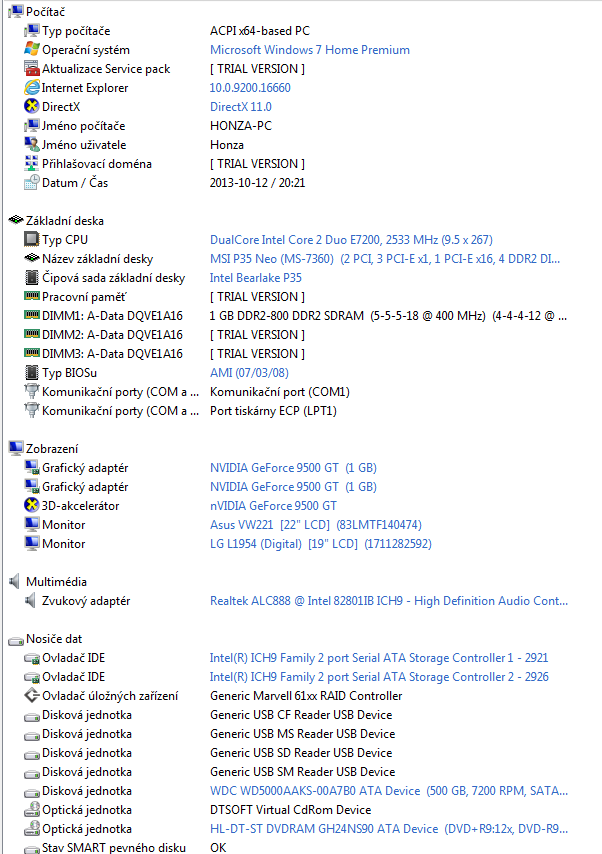Select the HONZA-PC computer name value
Image resolution: width=602 pixels, height=854 pixels.
tap(241, 126)
